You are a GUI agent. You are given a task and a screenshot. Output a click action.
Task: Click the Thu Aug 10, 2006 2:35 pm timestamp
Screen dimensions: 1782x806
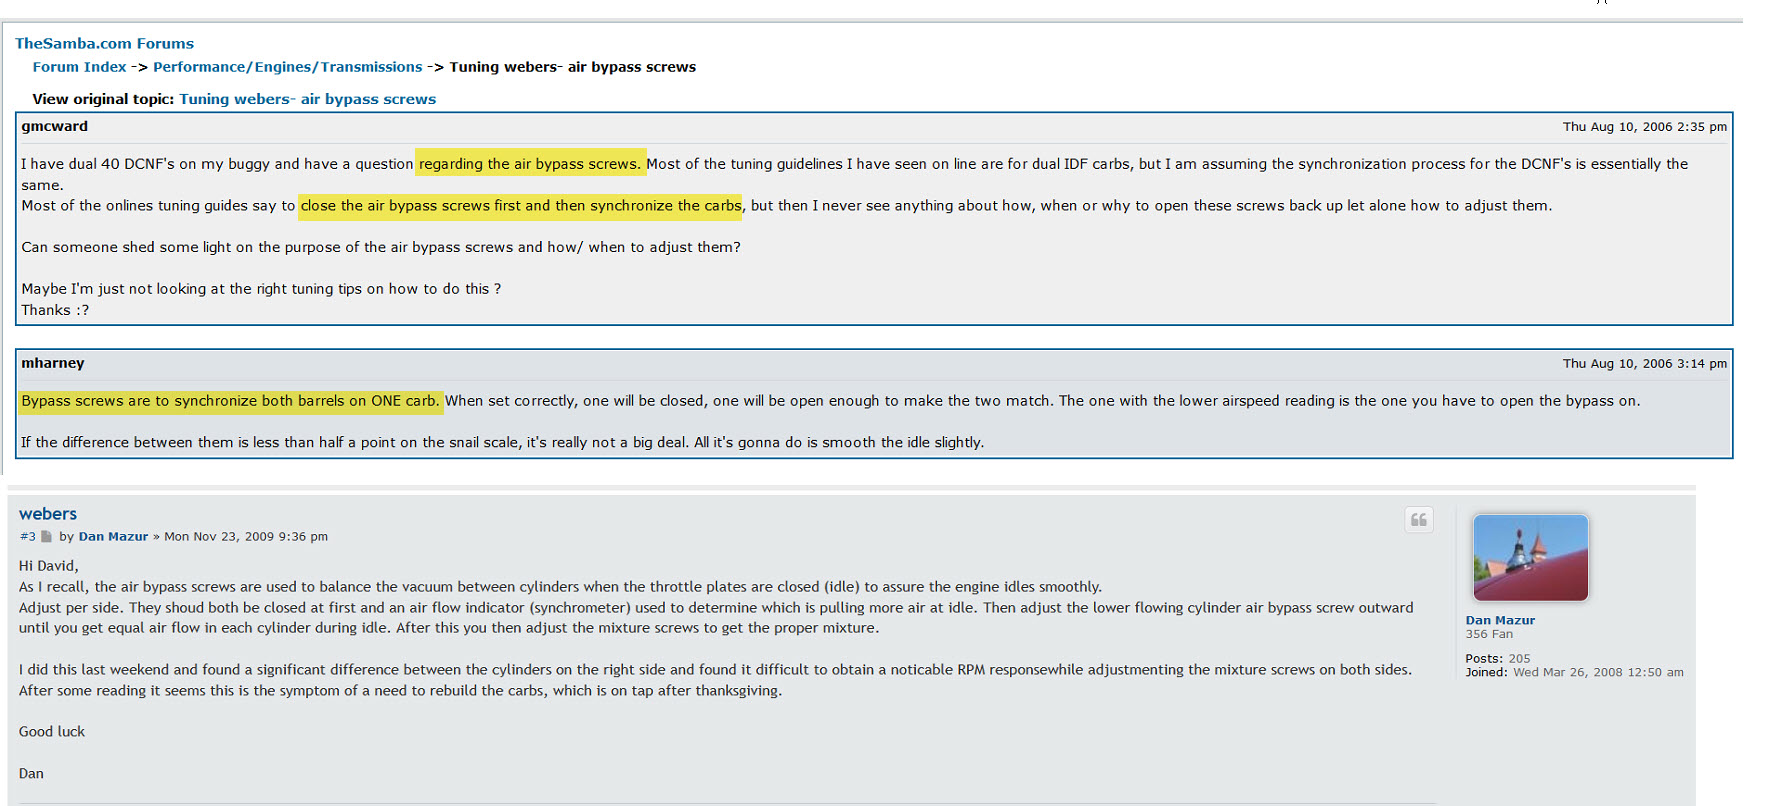tap(1644, 127)
